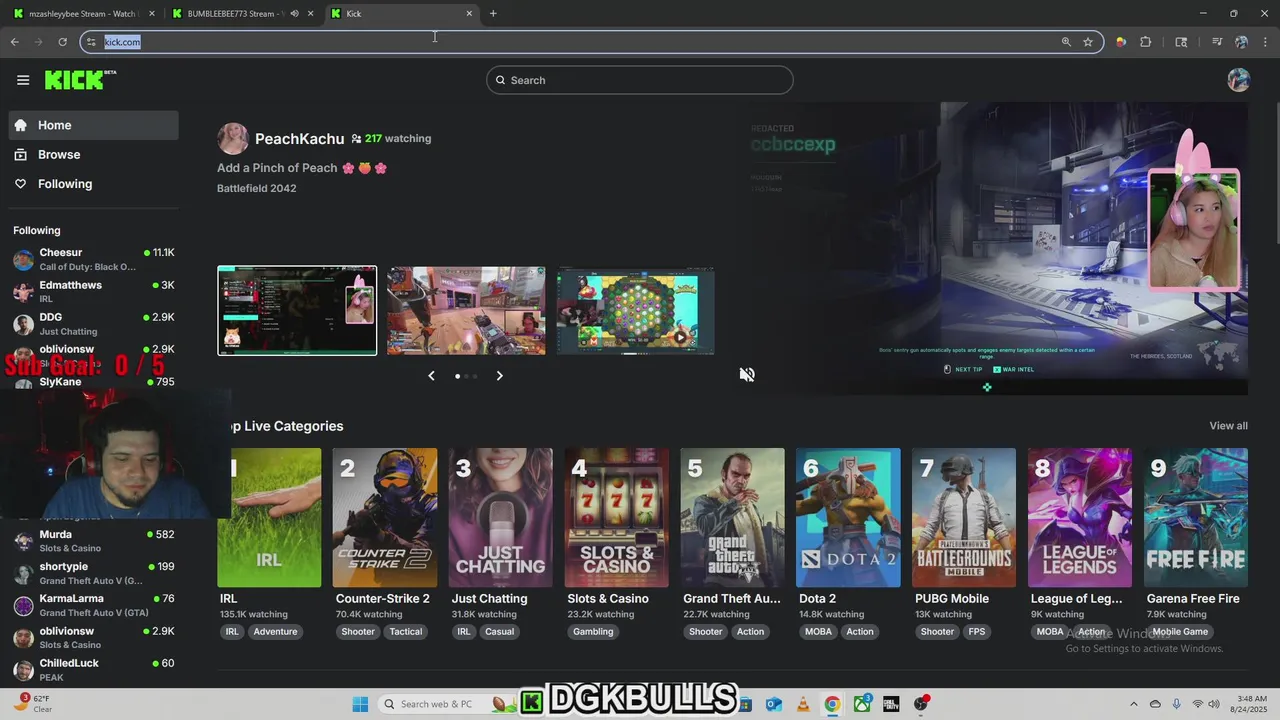1280x720 pixels.
Task: Open the Slots & Casino category card
Action: pos(617,517)
